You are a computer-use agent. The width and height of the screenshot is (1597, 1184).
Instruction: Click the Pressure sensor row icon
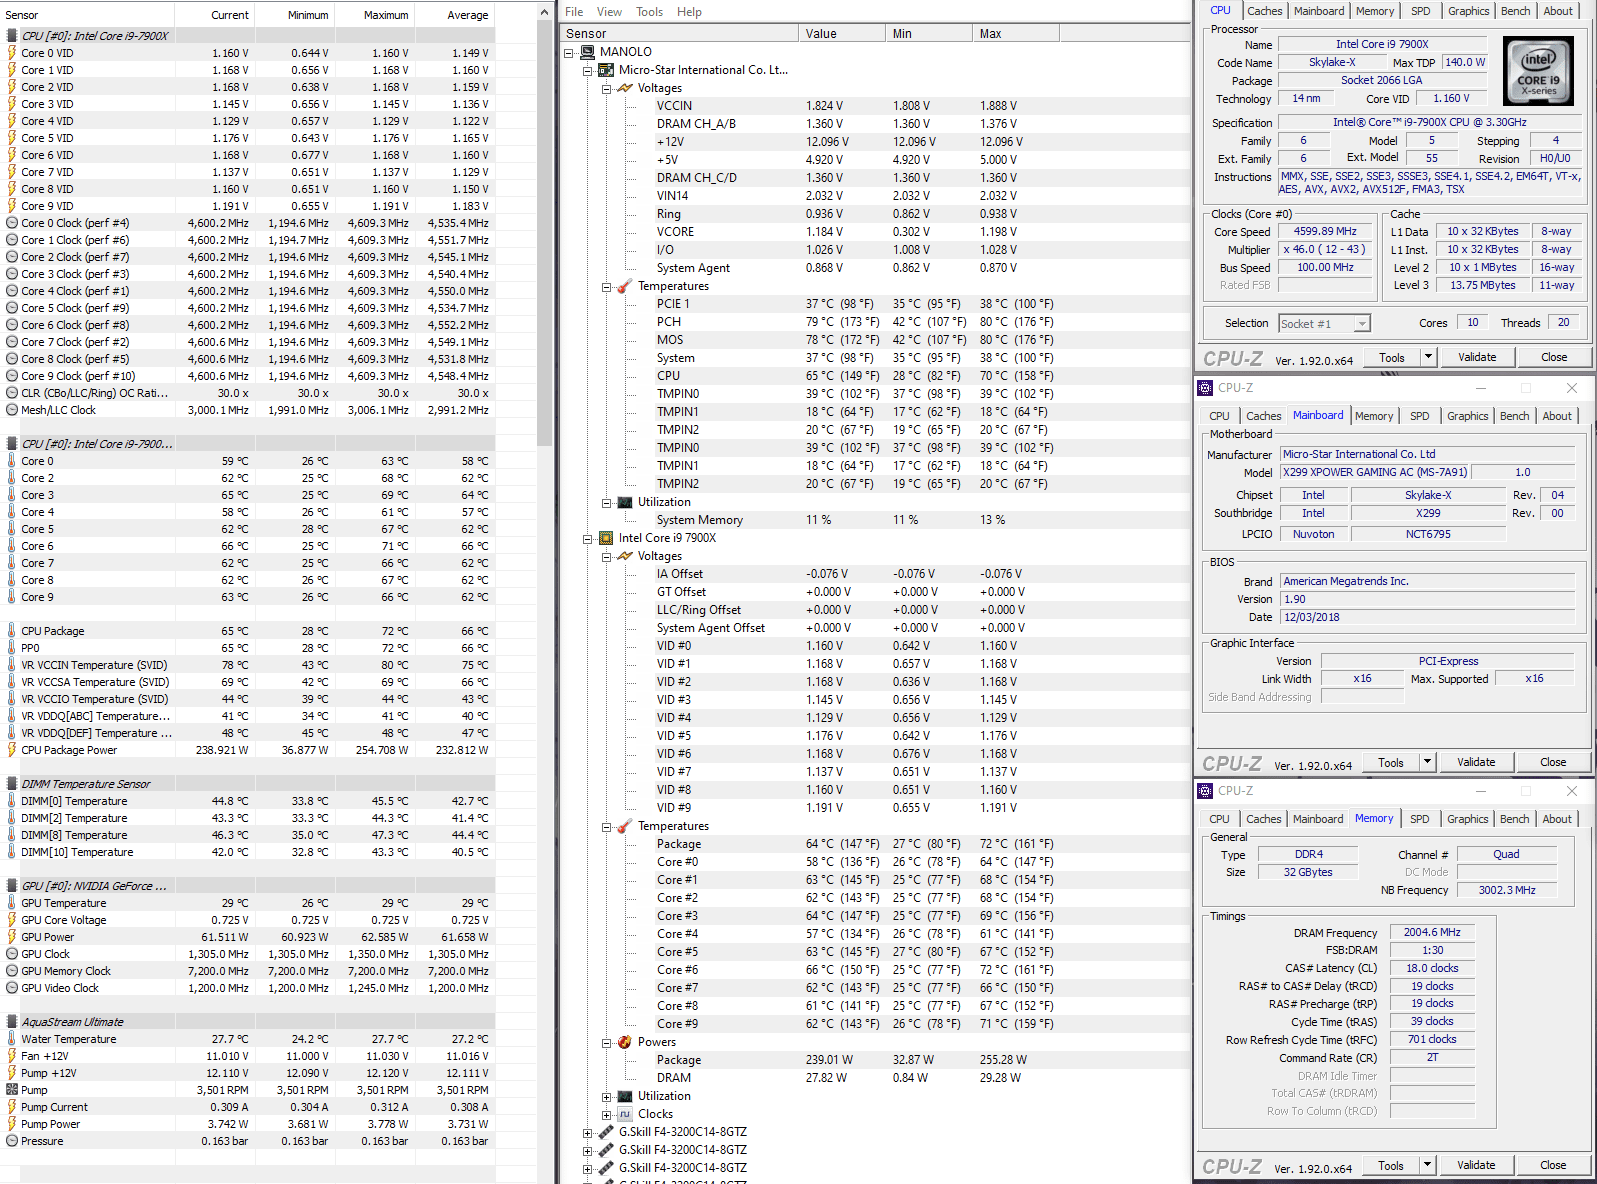coord(12,1141)
